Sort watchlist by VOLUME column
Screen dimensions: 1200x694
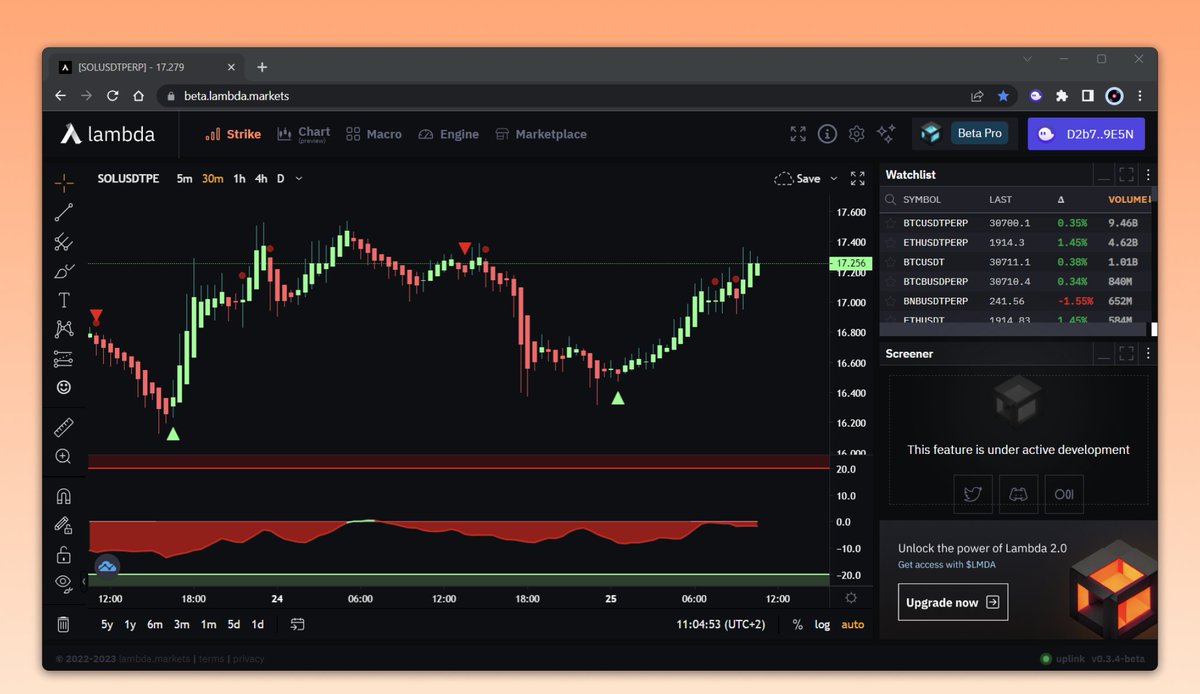(1128, 200)
